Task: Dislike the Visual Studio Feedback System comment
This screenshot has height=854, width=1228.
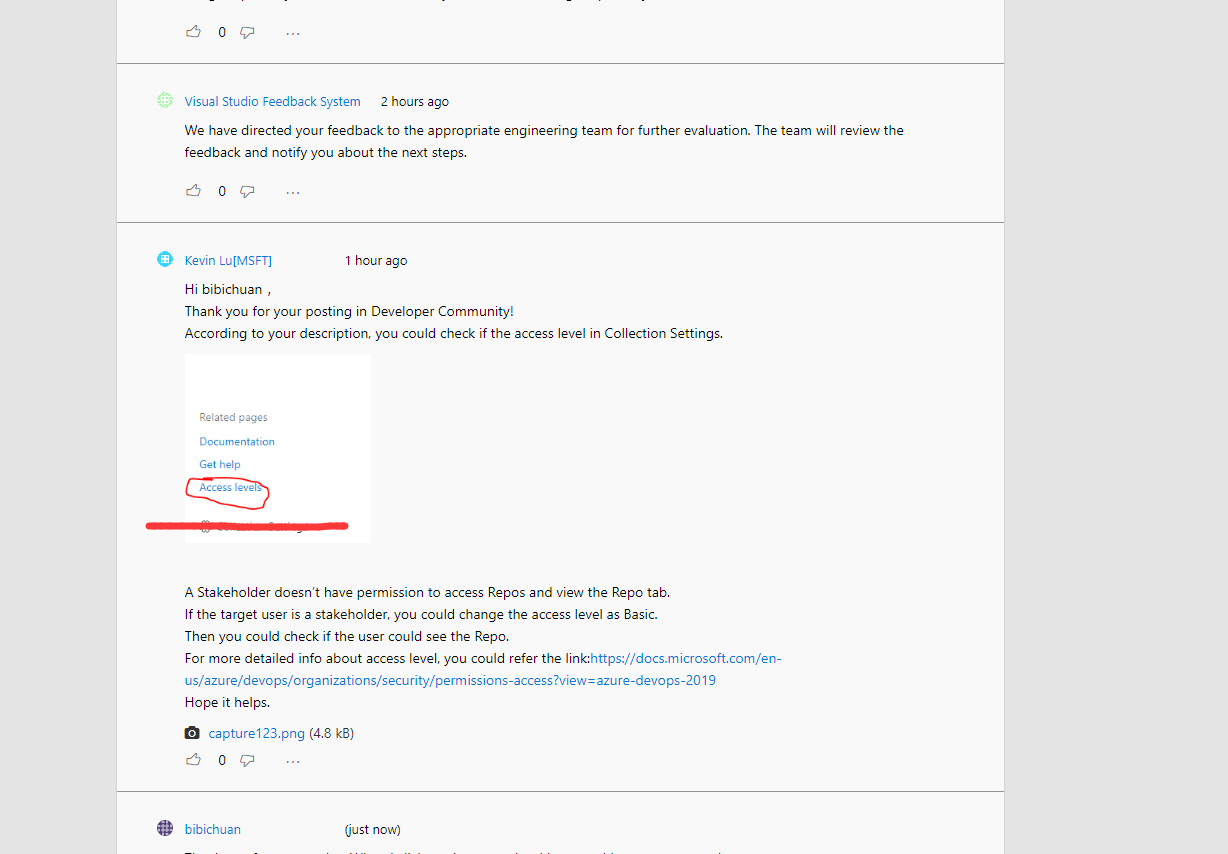Action: coord(247,191)
